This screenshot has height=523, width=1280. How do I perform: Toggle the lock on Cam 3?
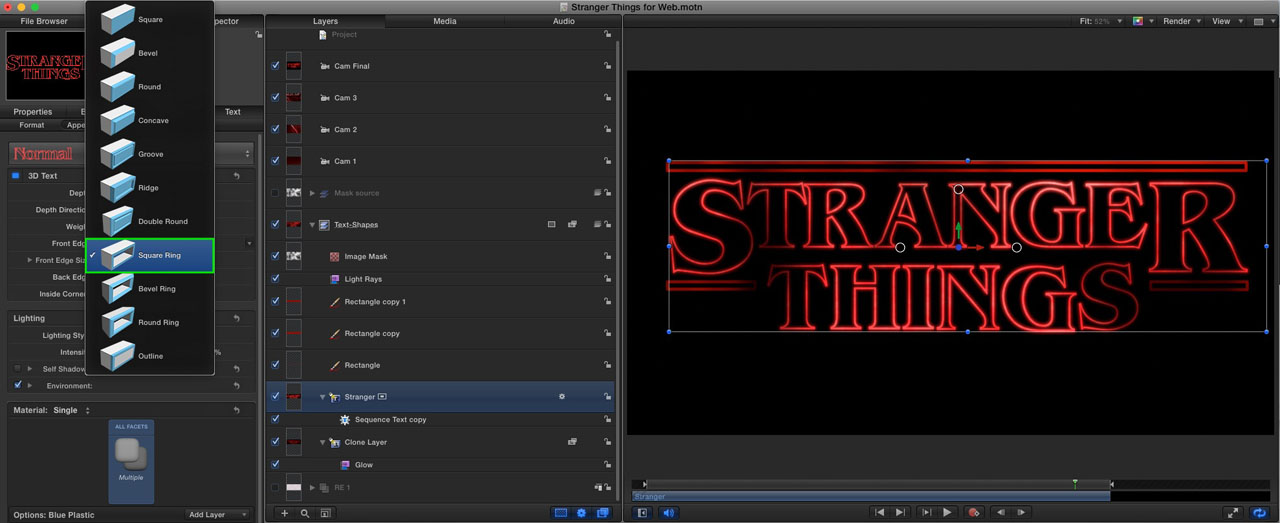(607, 98)
